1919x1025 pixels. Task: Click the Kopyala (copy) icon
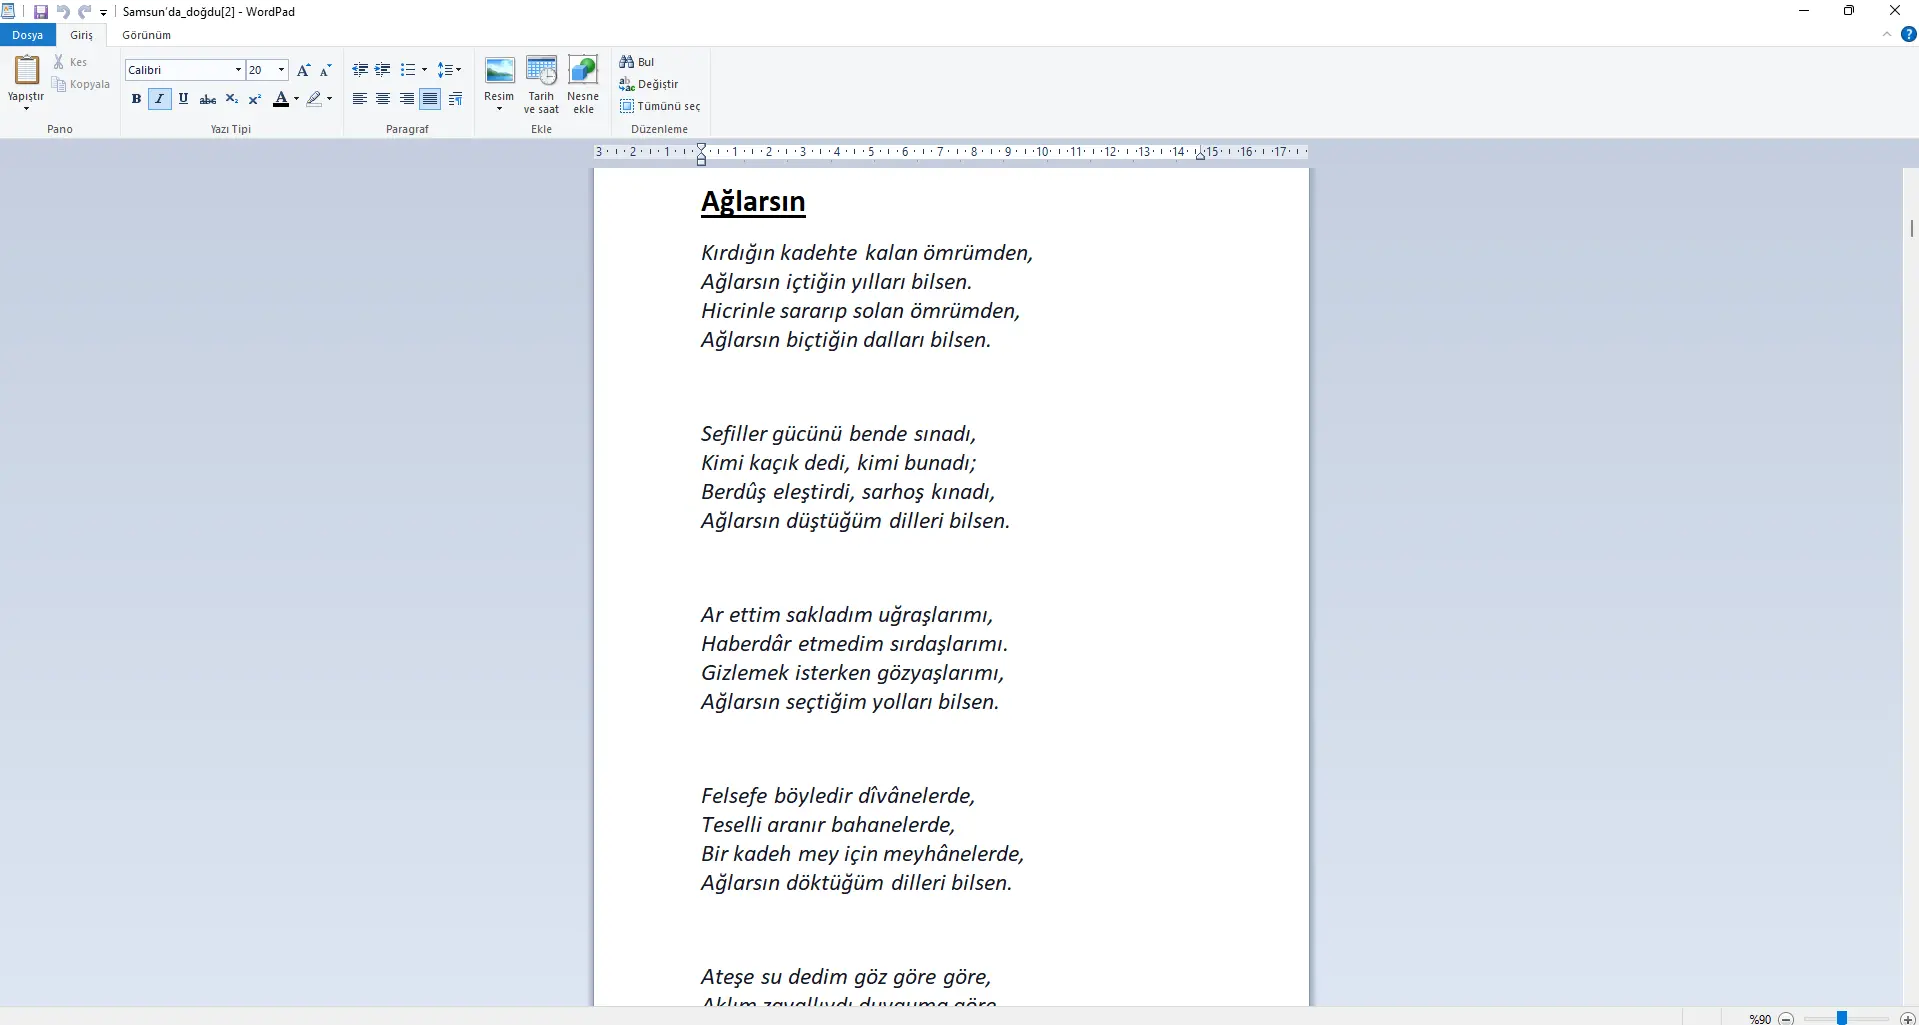point(59,85)
